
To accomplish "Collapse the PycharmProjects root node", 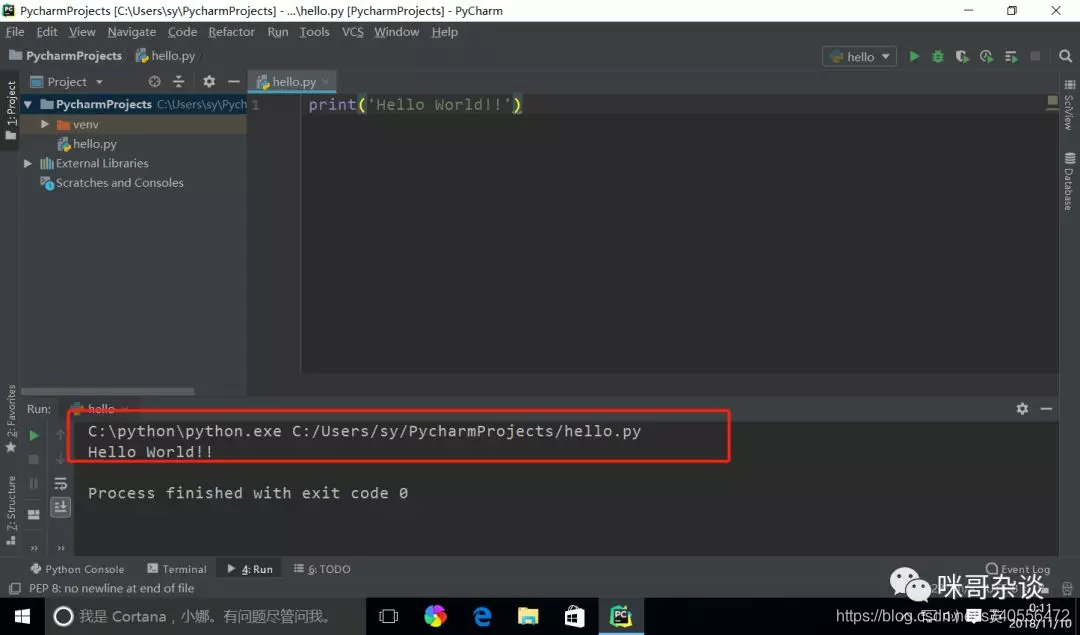I will [28, 105].
